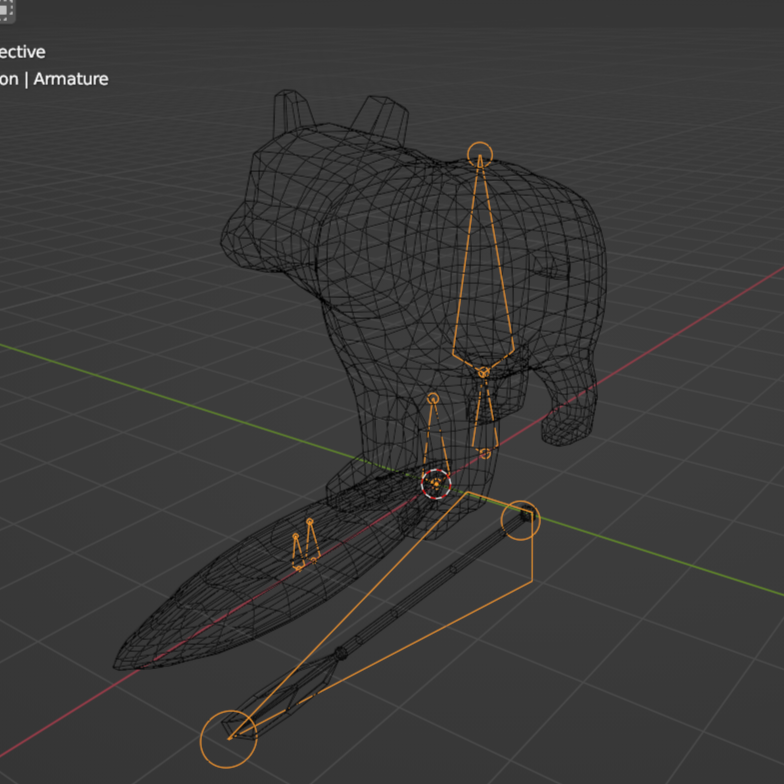Screen dimensions: 784x784
Task: Click the large joint circle at the sword tip
Action: coord(228,739)
